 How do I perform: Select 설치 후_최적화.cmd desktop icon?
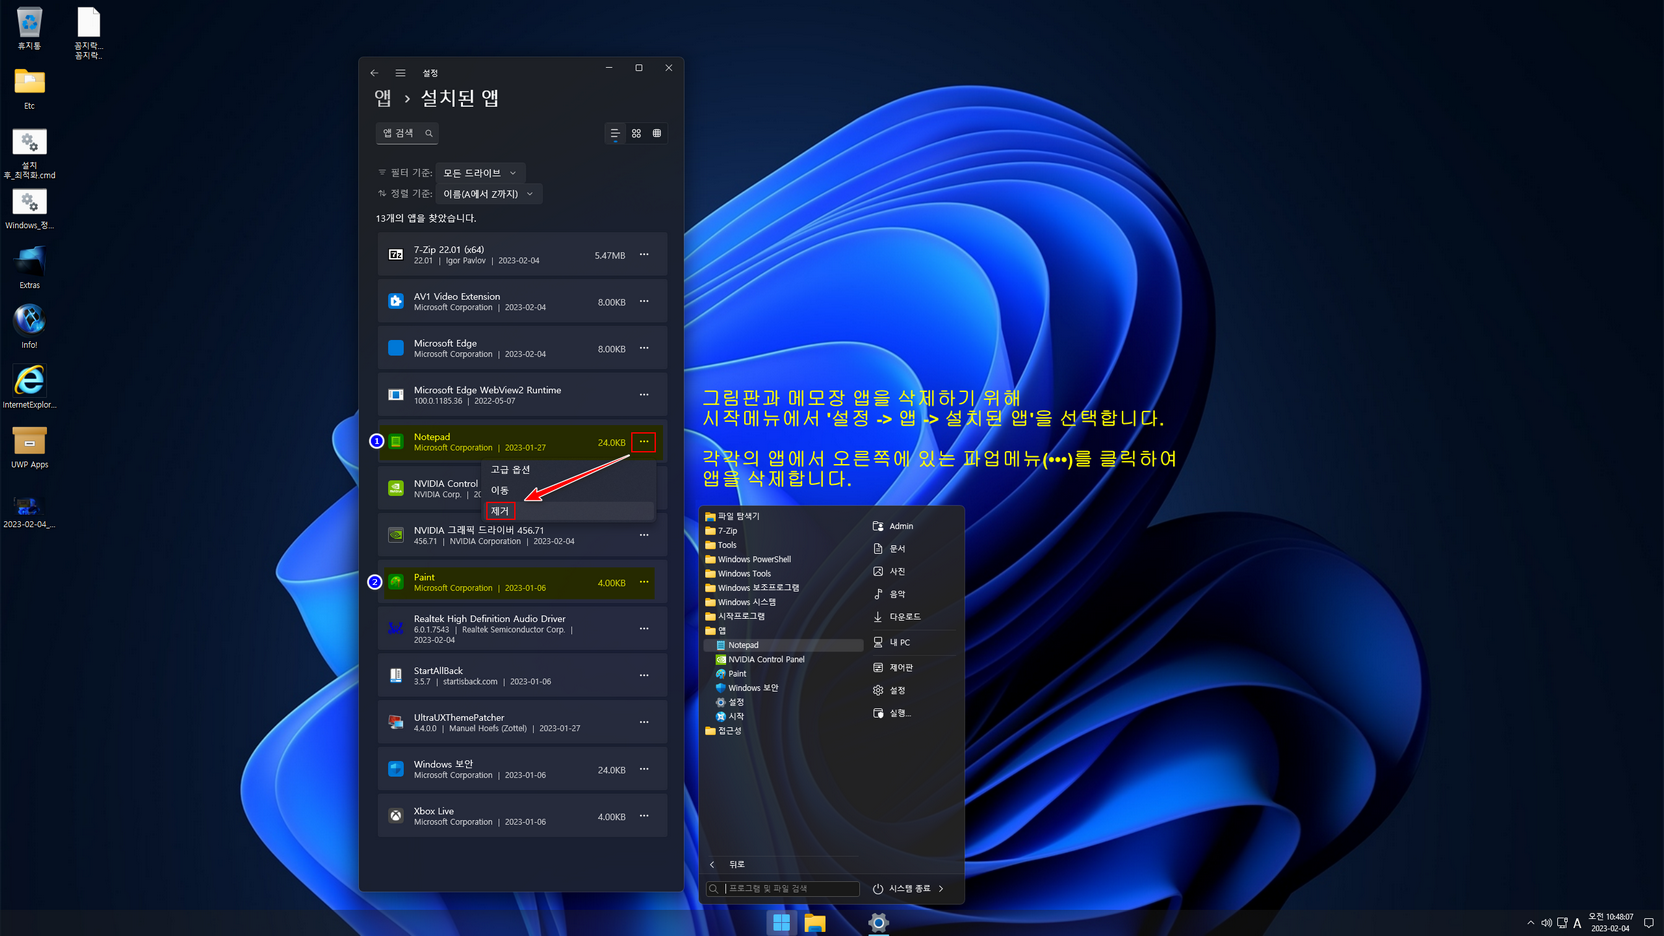pos(29,154)
